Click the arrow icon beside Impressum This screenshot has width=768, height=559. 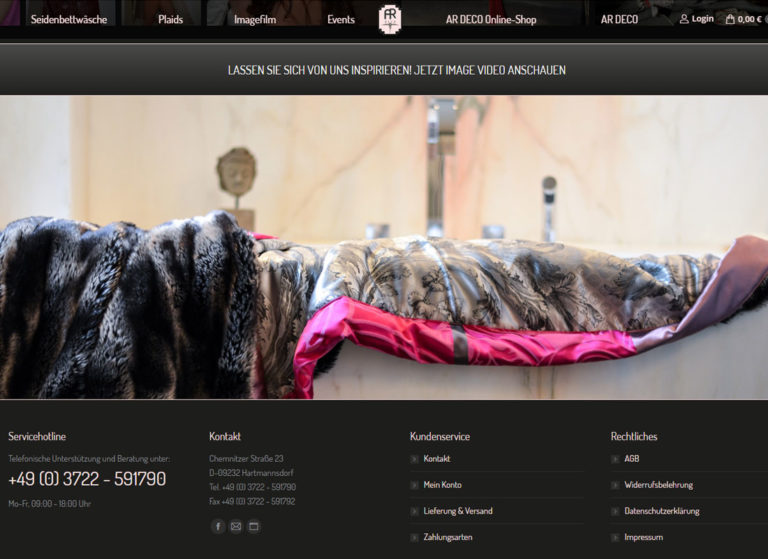[615, 537]
